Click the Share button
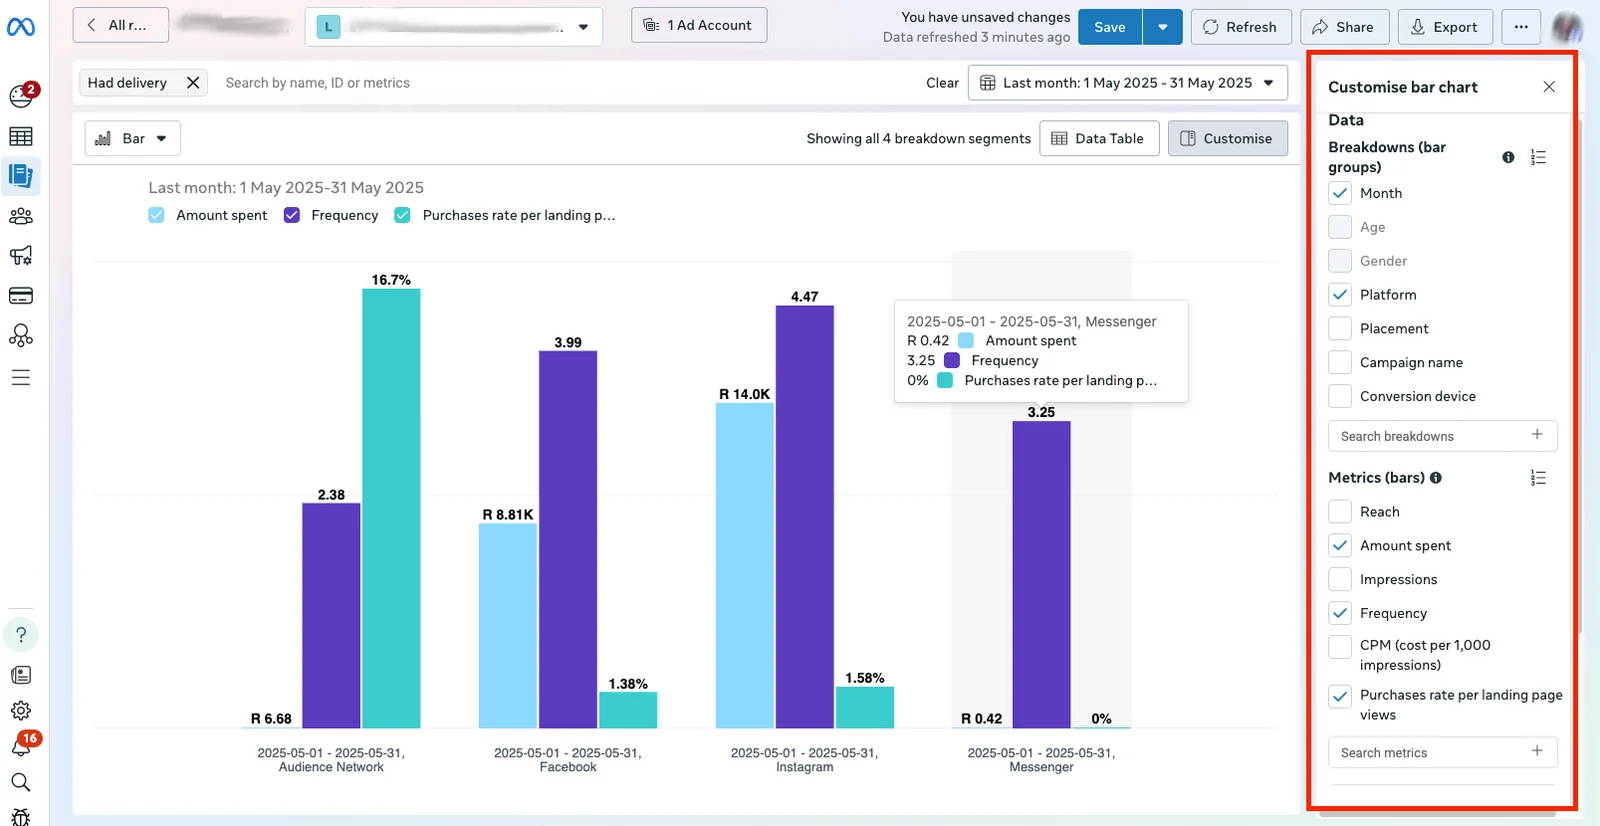The width and height of the screenshot is (1600, 826). (1344, 27)
